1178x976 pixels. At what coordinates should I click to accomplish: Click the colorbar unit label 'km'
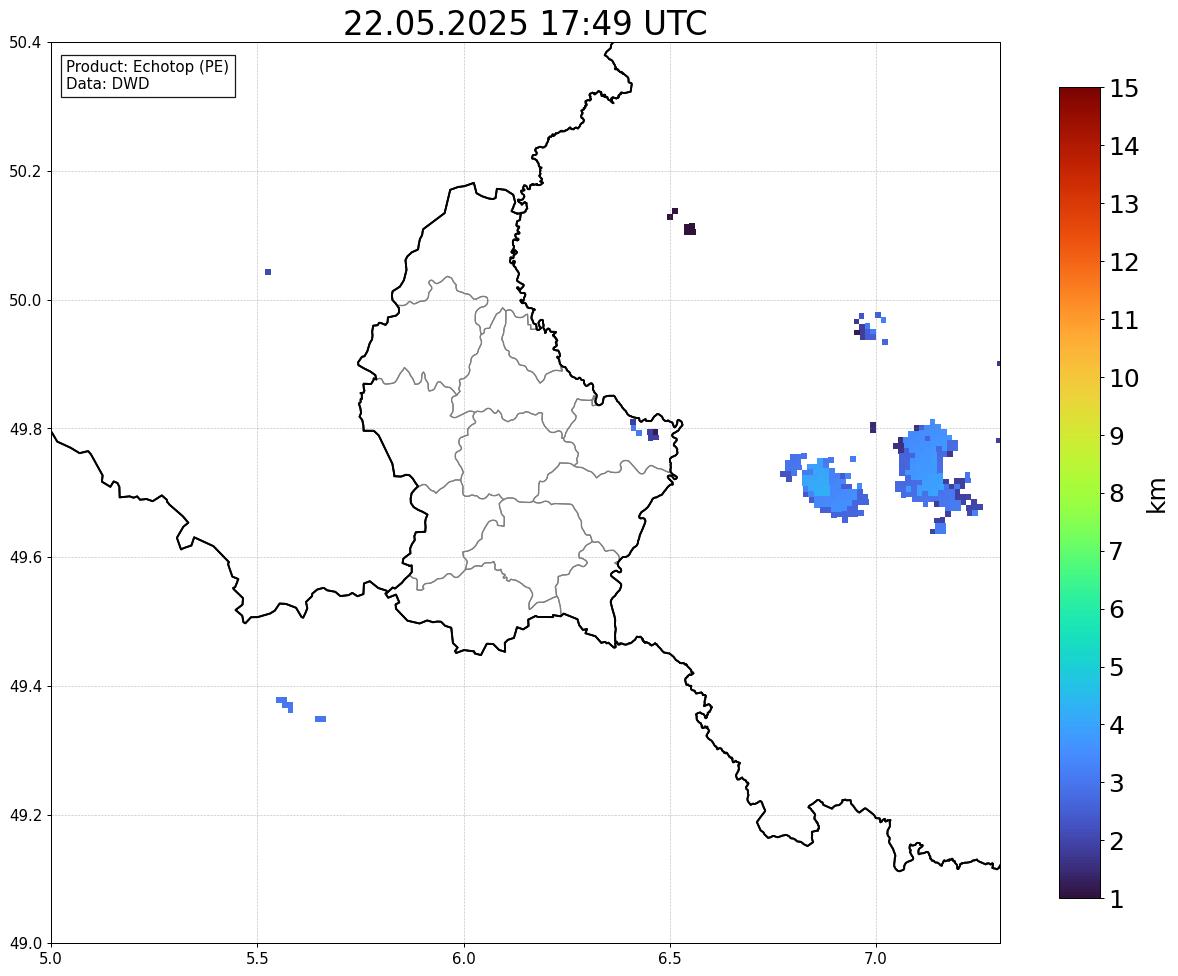1156,495
